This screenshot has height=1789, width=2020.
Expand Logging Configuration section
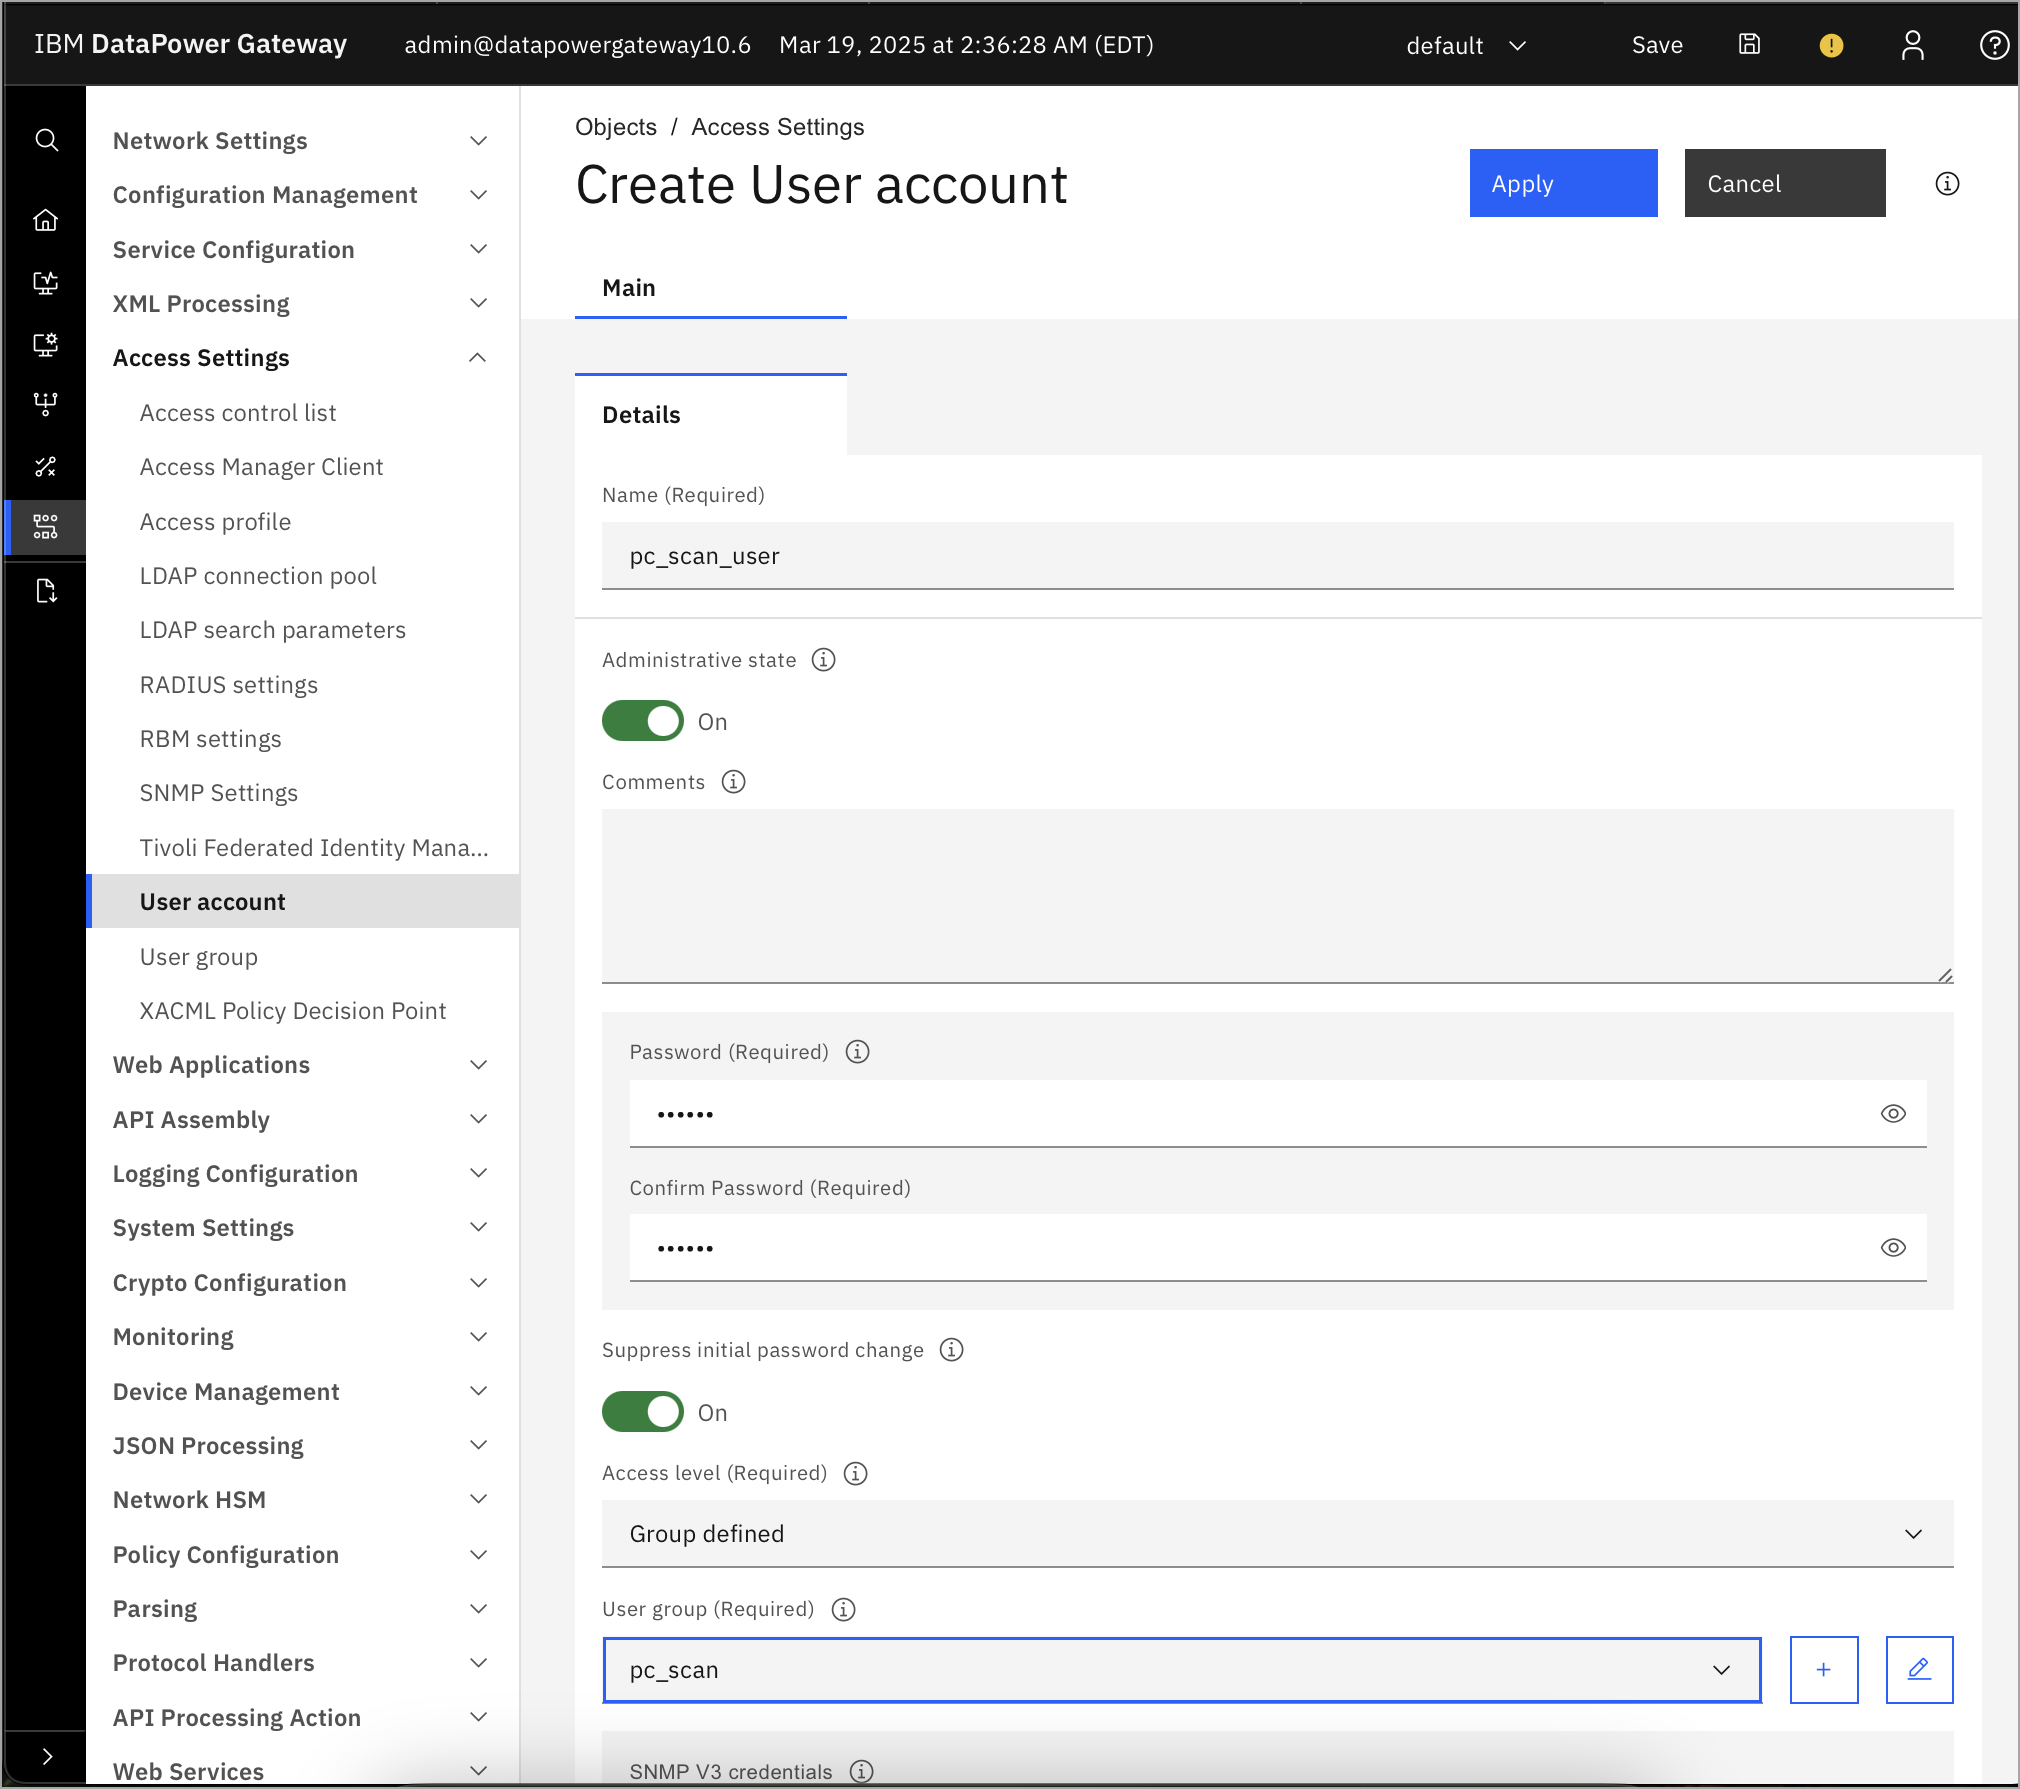[x=301, y=1174]
